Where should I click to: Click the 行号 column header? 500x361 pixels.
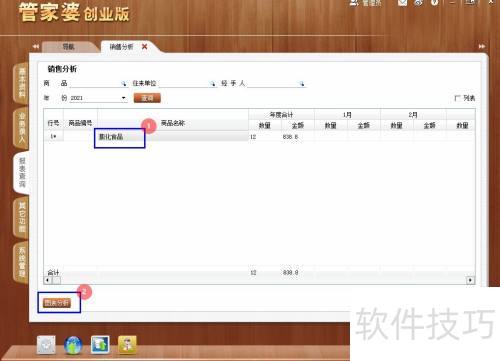coord(53,123)
